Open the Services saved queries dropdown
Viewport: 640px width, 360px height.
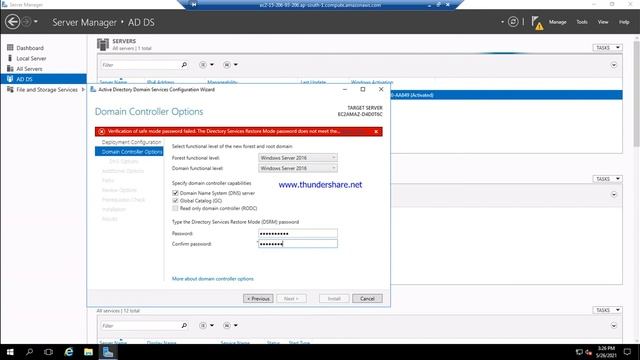click(231, 326)
